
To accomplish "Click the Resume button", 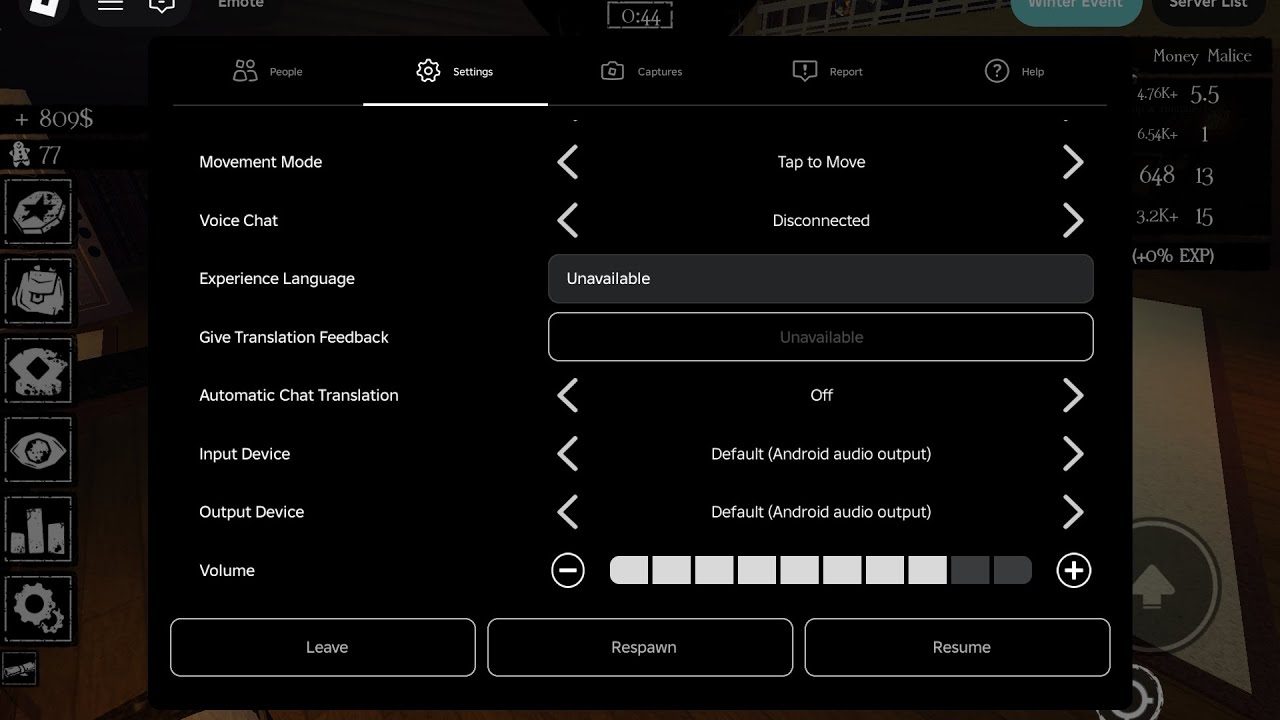I will 957,647.
